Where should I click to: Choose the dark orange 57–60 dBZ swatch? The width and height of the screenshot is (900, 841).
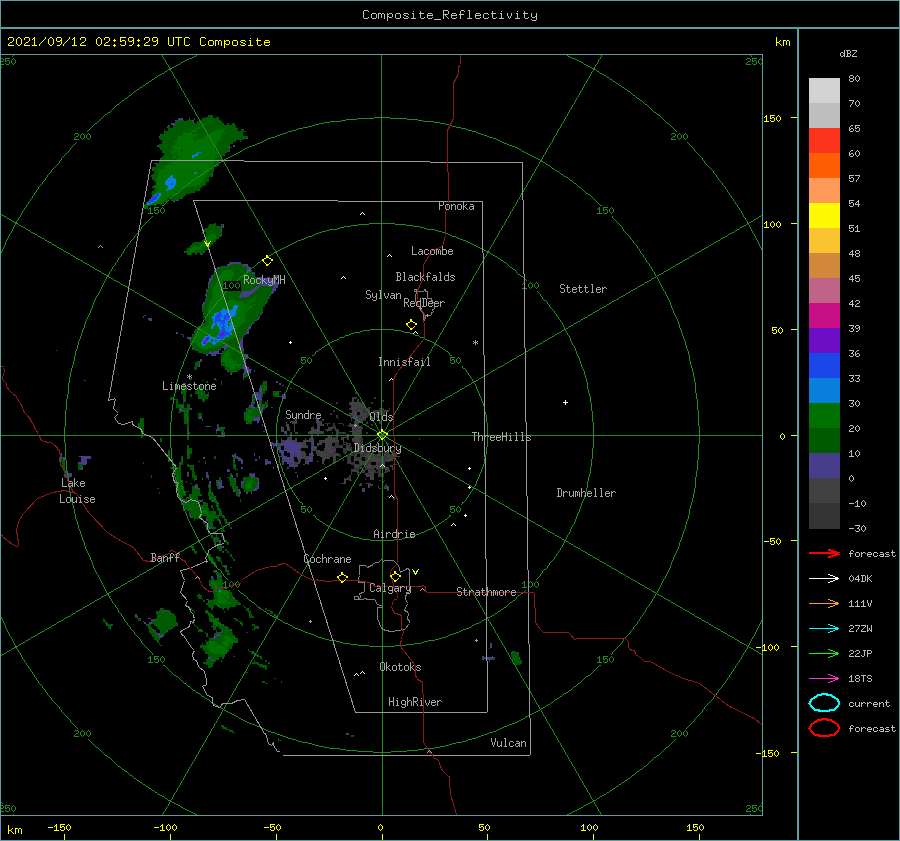tap(824, 165)
